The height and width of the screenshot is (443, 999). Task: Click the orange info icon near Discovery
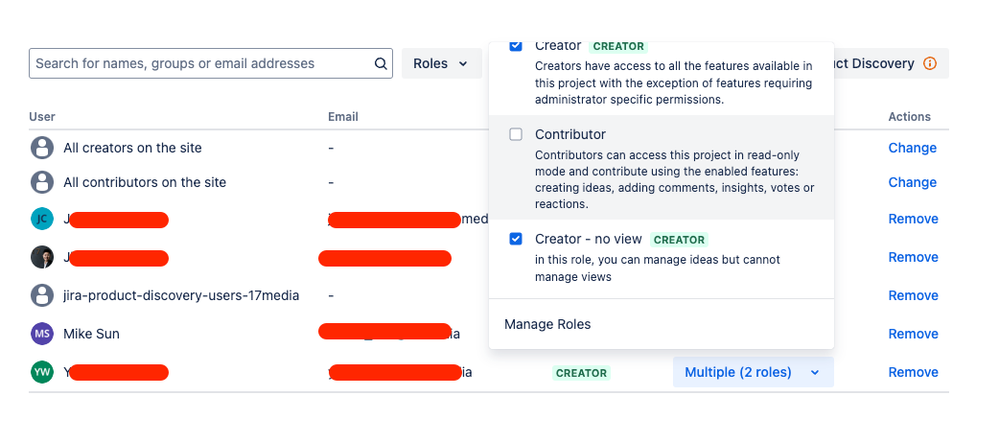point(930,64)
